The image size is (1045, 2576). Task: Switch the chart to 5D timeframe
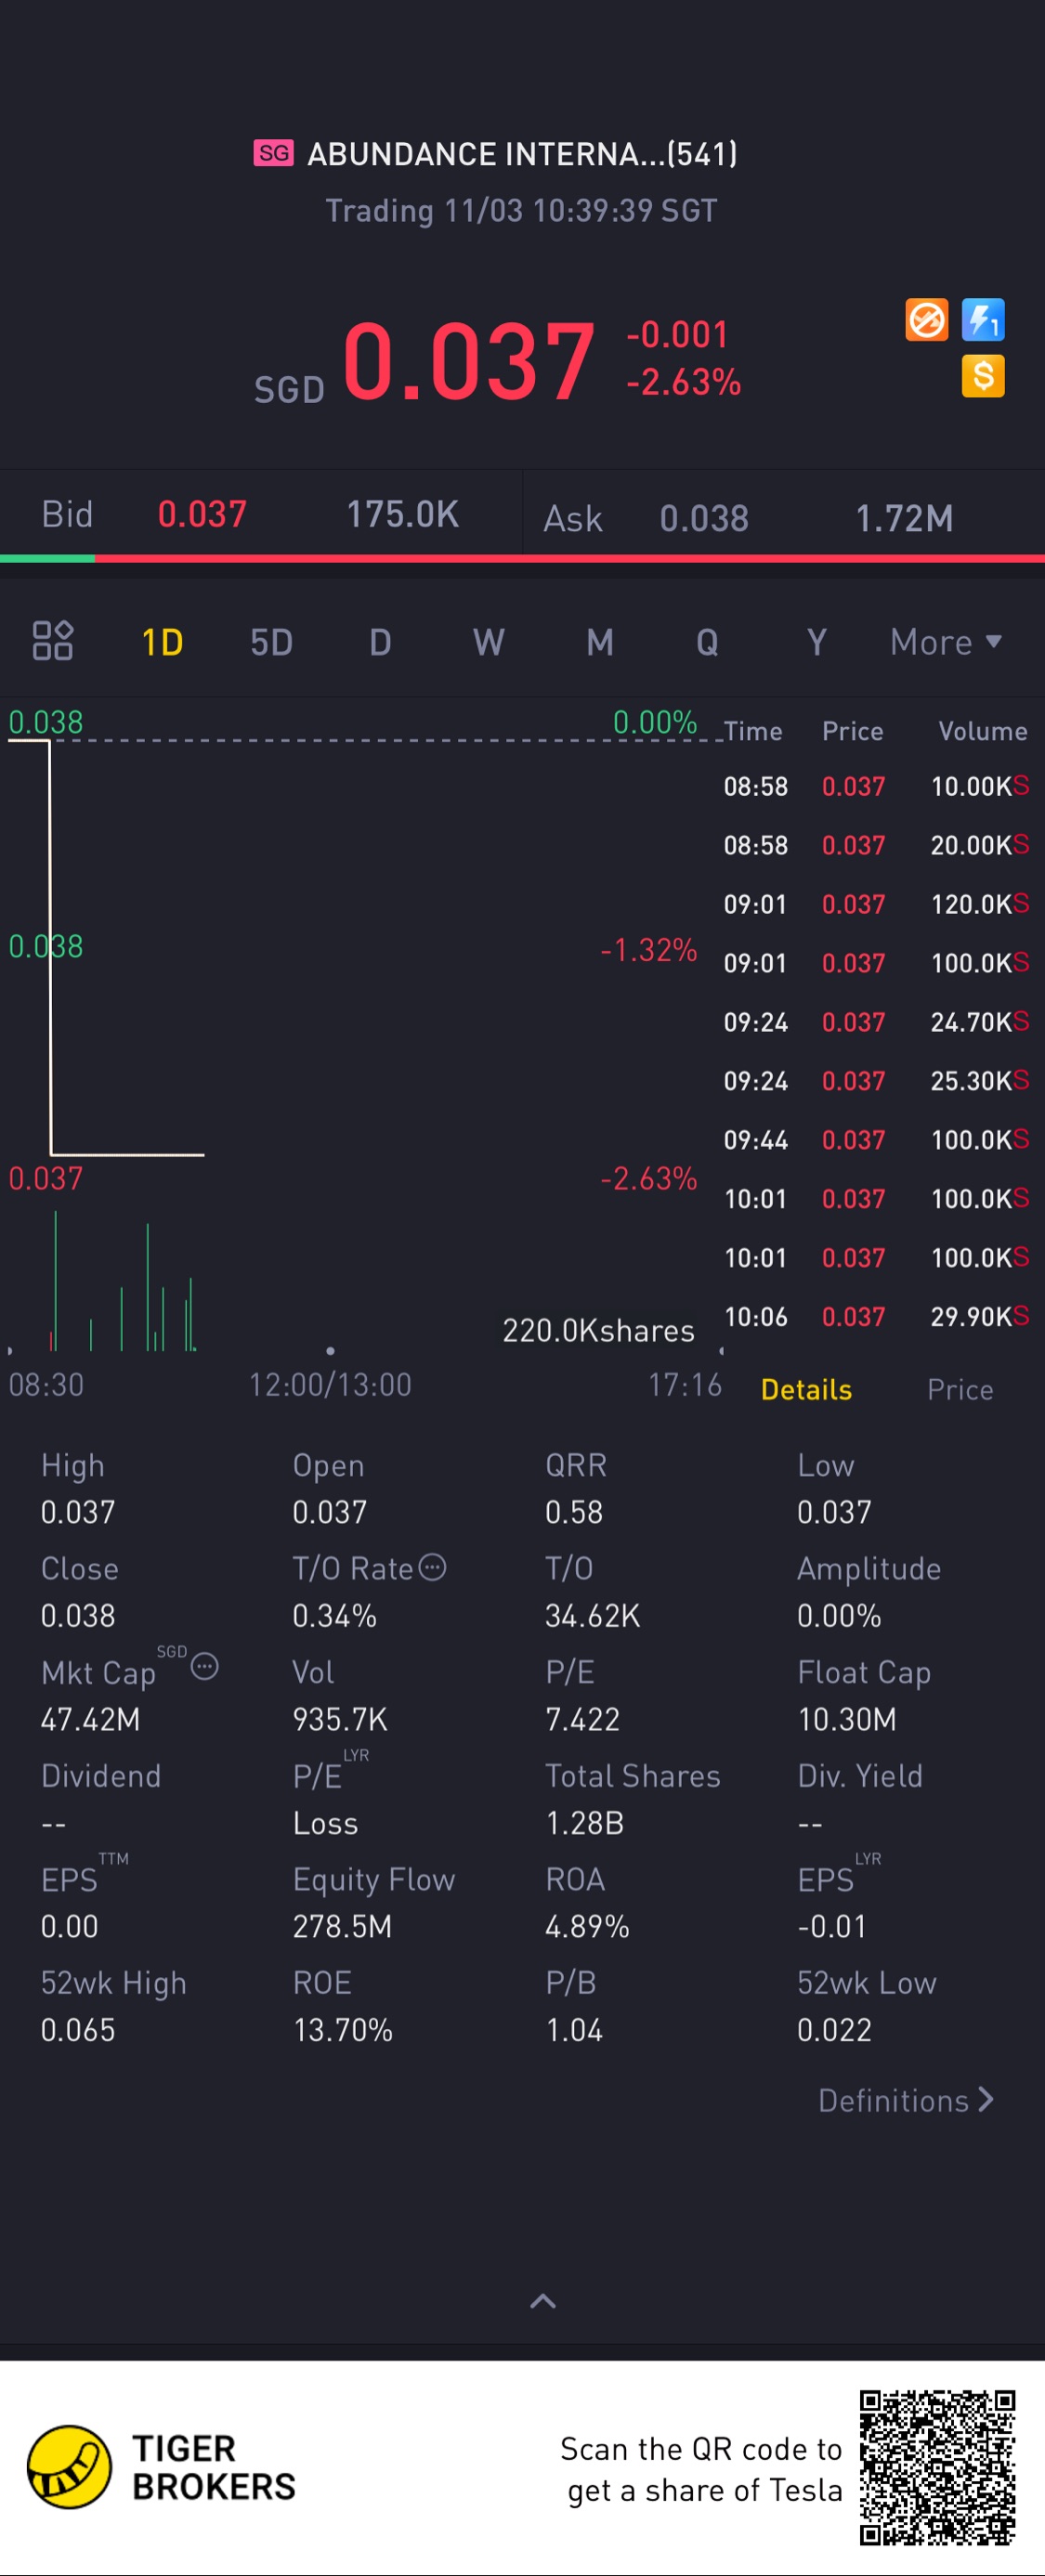click(x=271, y=642)
